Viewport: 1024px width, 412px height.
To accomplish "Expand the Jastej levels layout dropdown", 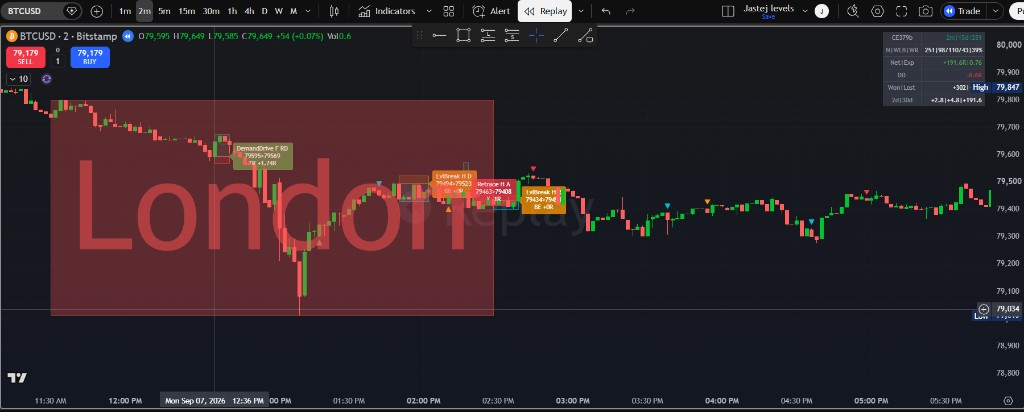I will pyautogui.click(x=805, y=11).
